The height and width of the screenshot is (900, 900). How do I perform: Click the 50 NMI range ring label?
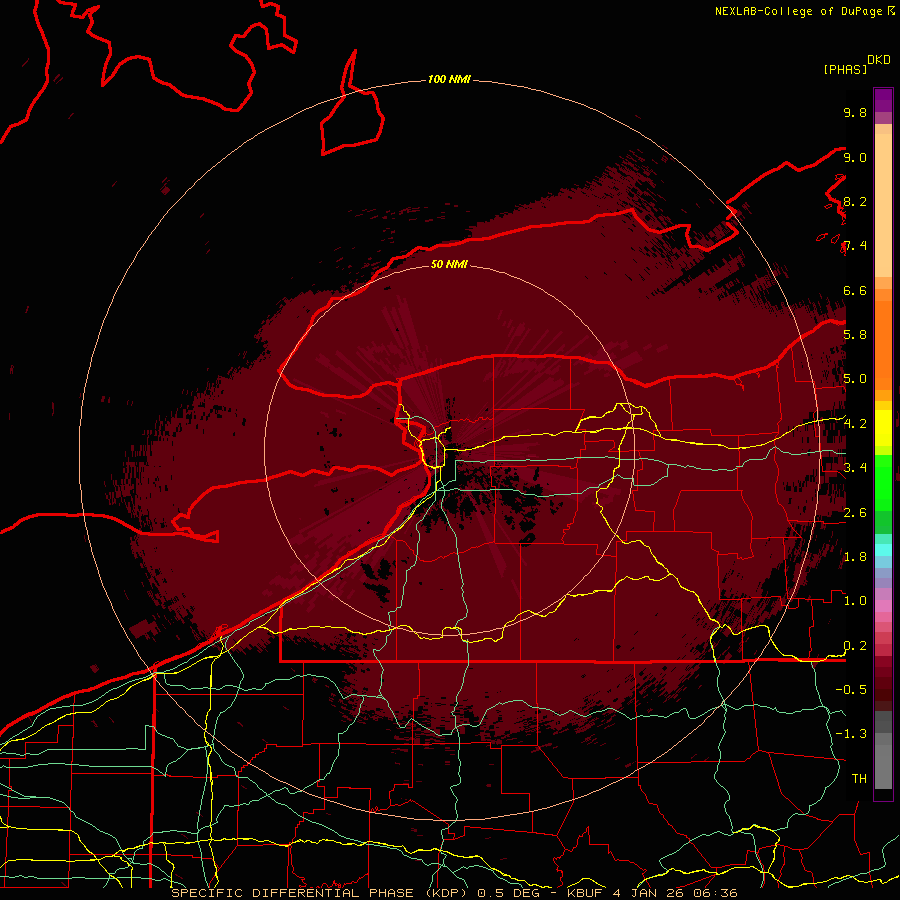coord(449,264)
